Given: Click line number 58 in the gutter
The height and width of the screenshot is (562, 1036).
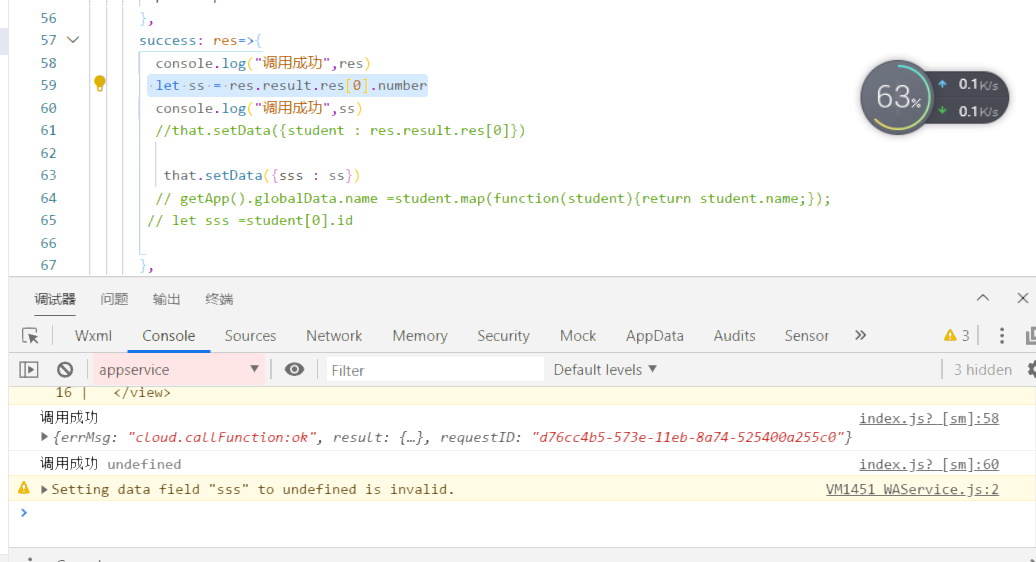Looking at the screenshot, I should click(48, 63).
